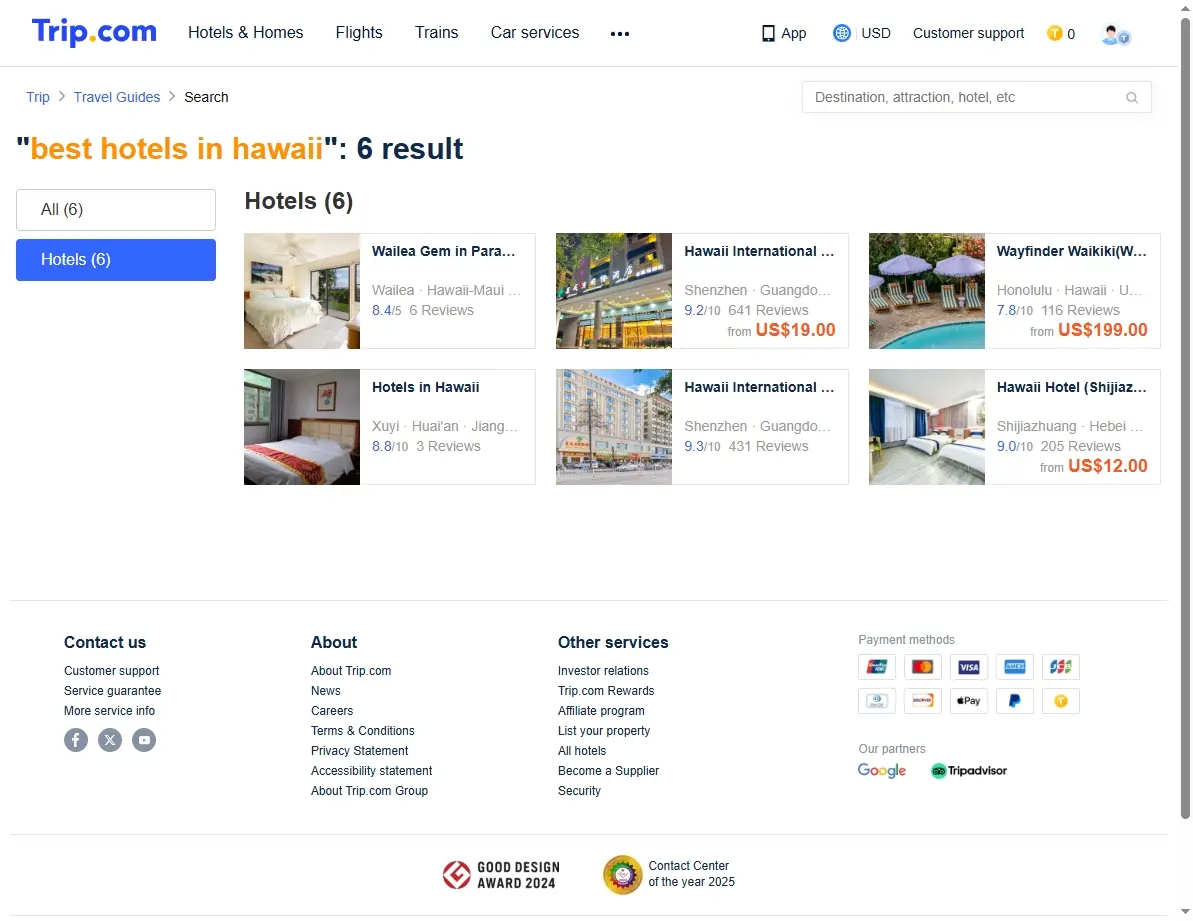This screenshot has width=1193, height=921.
Task: Click the Trip Coins icon
Action: point(1055,33)
